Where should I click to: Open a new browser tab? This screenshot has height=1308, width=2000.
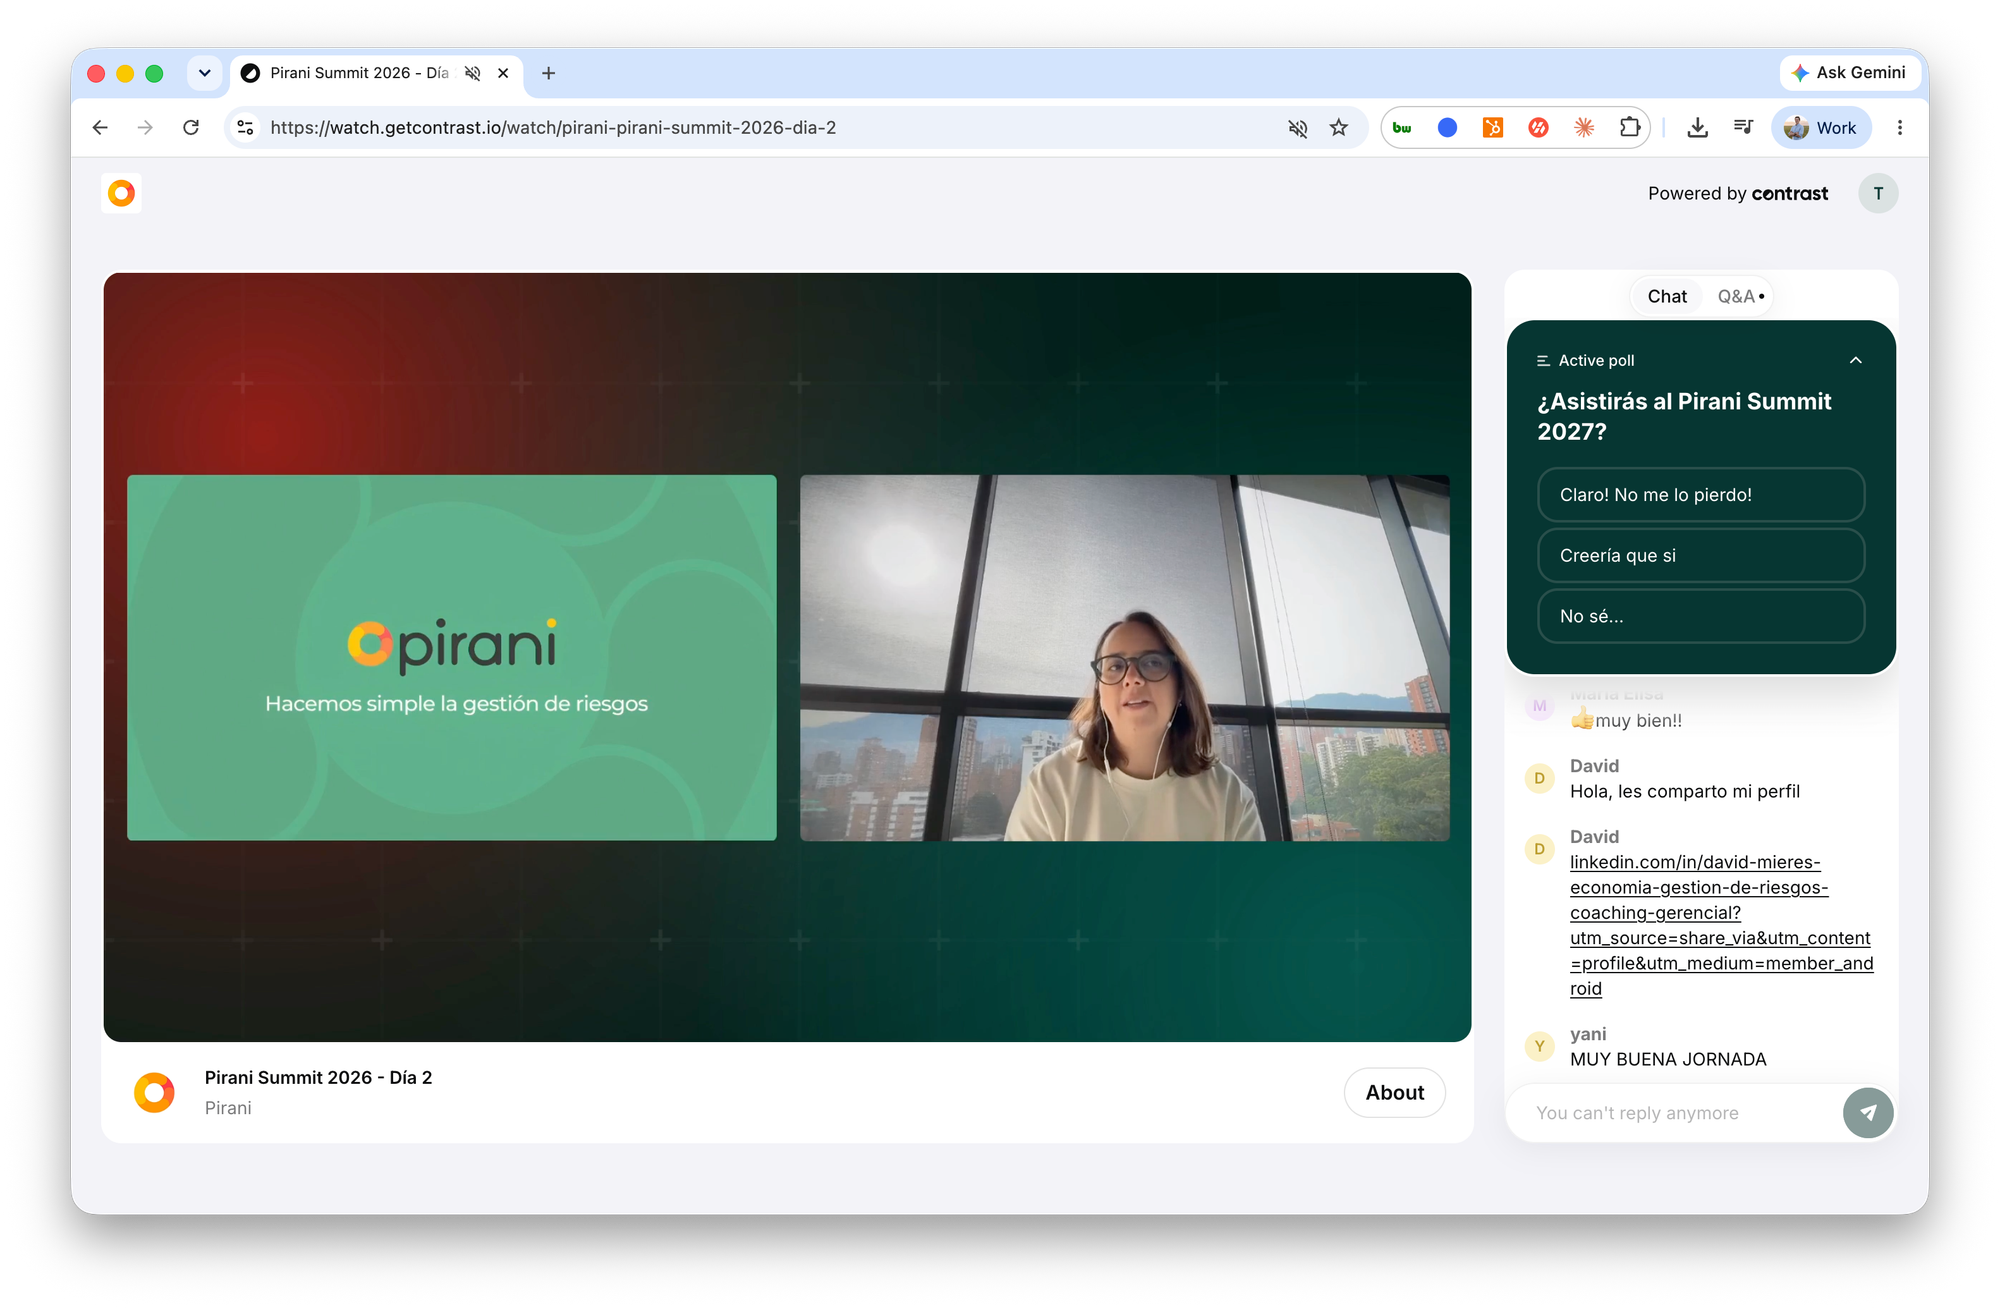[x=548, y=73]
